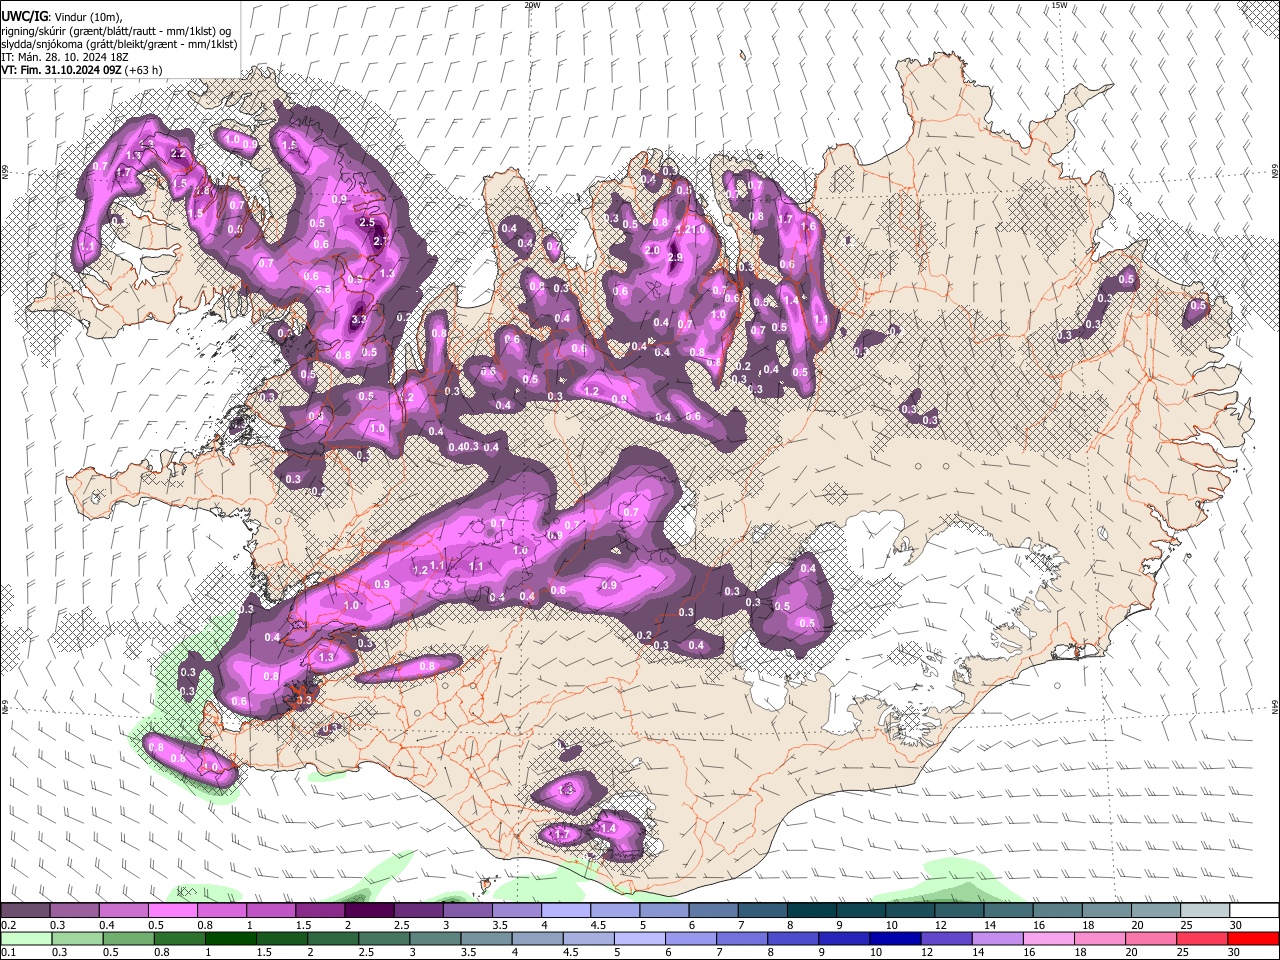Click the 'slydda/snjókoma' legend description line
Image resolution: width=1280 pixels, height=960 pixels.
pos(119,44)
